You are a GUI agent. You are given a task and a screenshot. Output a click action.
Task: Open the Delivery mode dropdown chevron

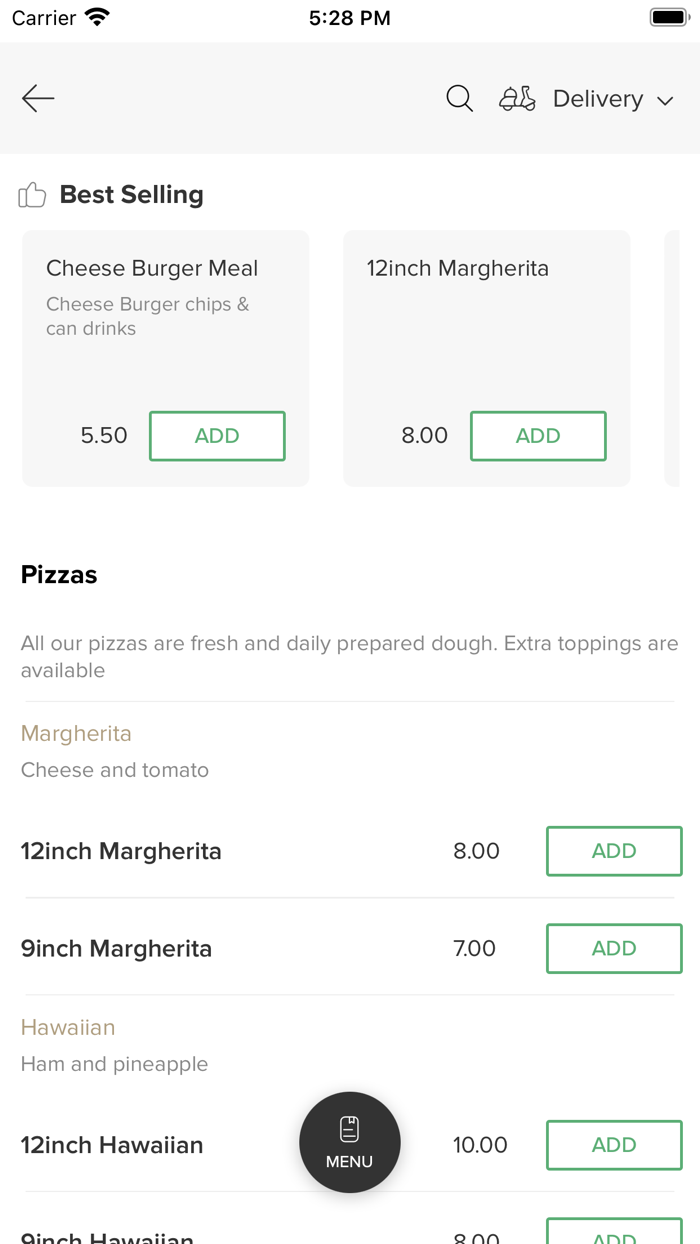666,100
